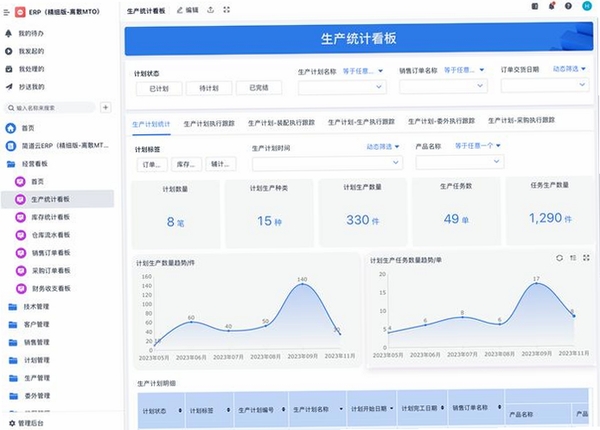Click the share/export icon in top toolbar
The width and height of the screenshot is (600, 430).
click(x=210, y=10)
